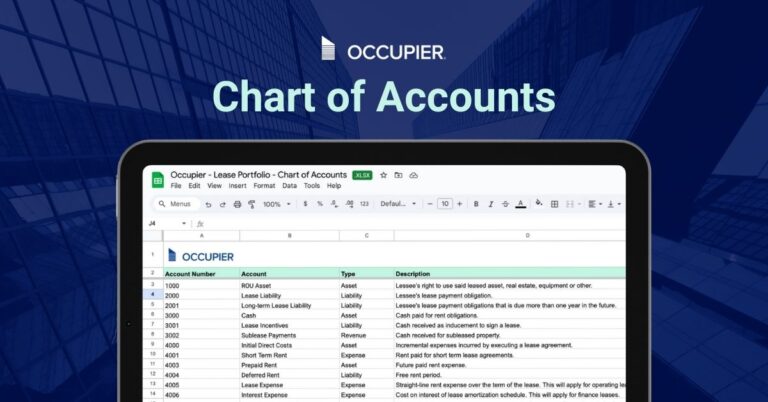Increase decimal places icon
Image resolution: width=768 pixels, height=402 pixels.
tap(349, 204)
